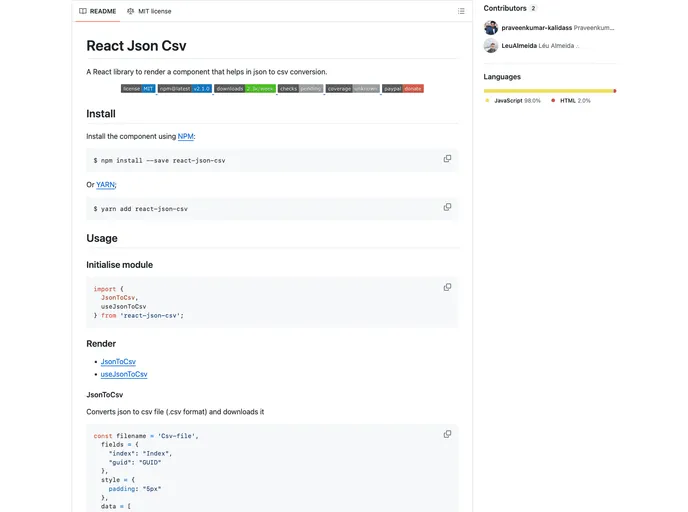
Task: Open the README outline list icon
Action: tap(461, 11)
